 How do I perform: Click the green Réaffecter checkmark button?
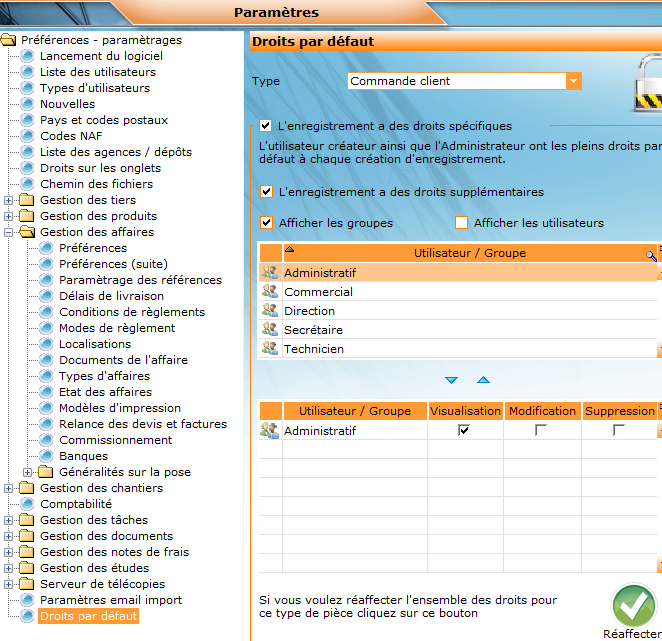click(x=634, y=606)
